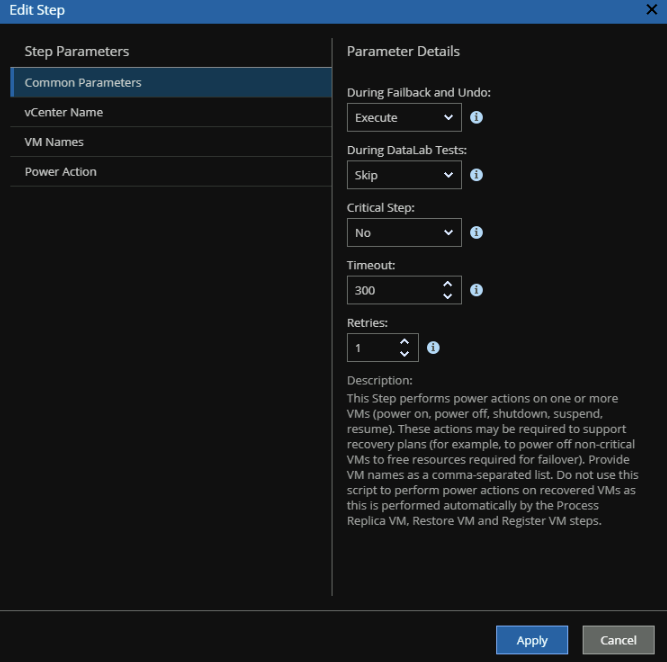Click info icon beside During DataLab Tests
This screenshot has width=667, height=662.
tap(476, 175)
